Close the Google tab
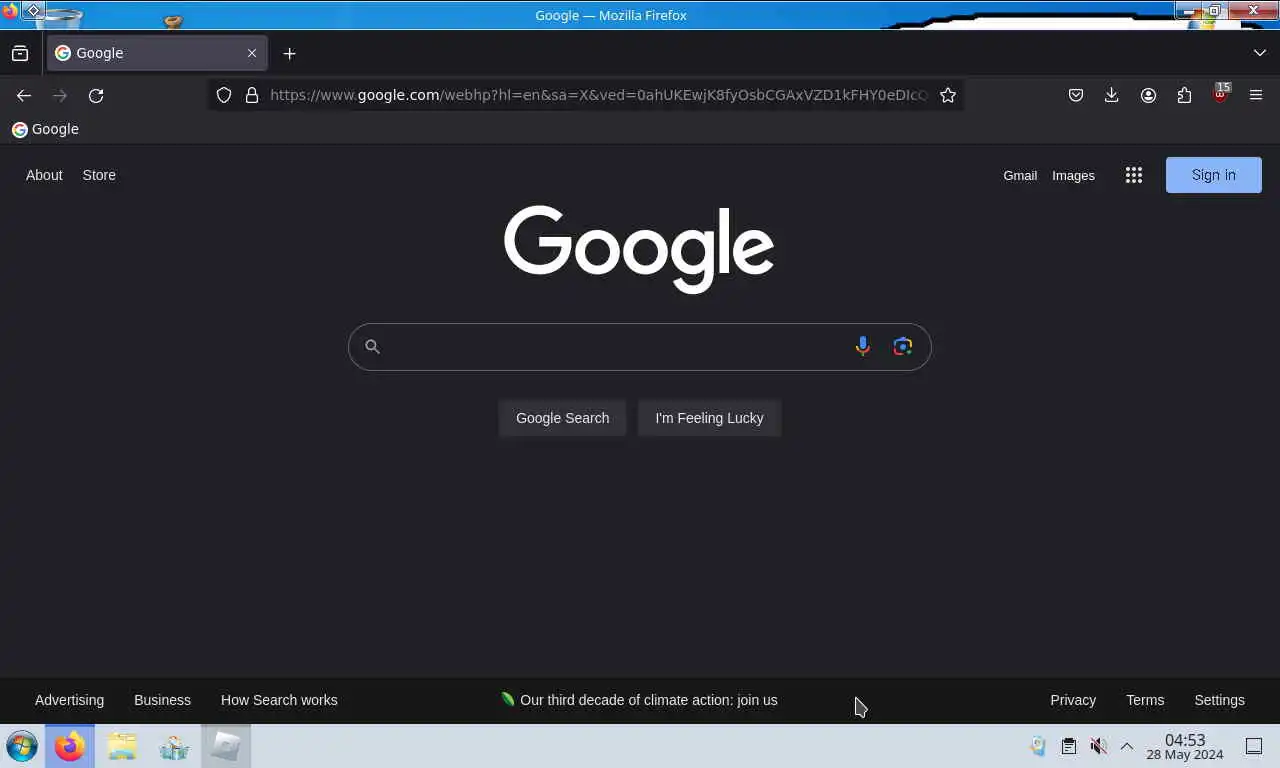The width and height of the screenshot is (1280, 768). click(x=252, y=53)
